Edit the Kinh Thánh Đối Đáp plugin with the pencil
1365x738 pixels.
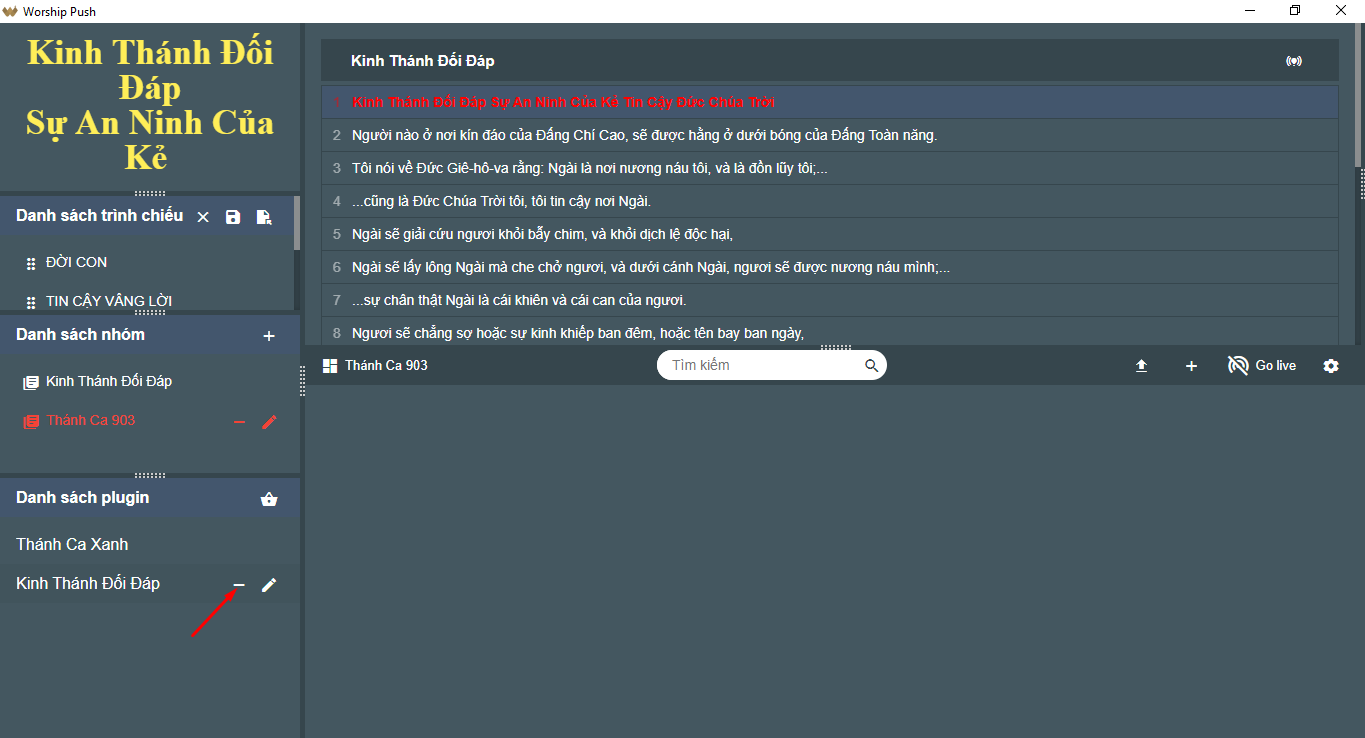[x=269, y=585]
